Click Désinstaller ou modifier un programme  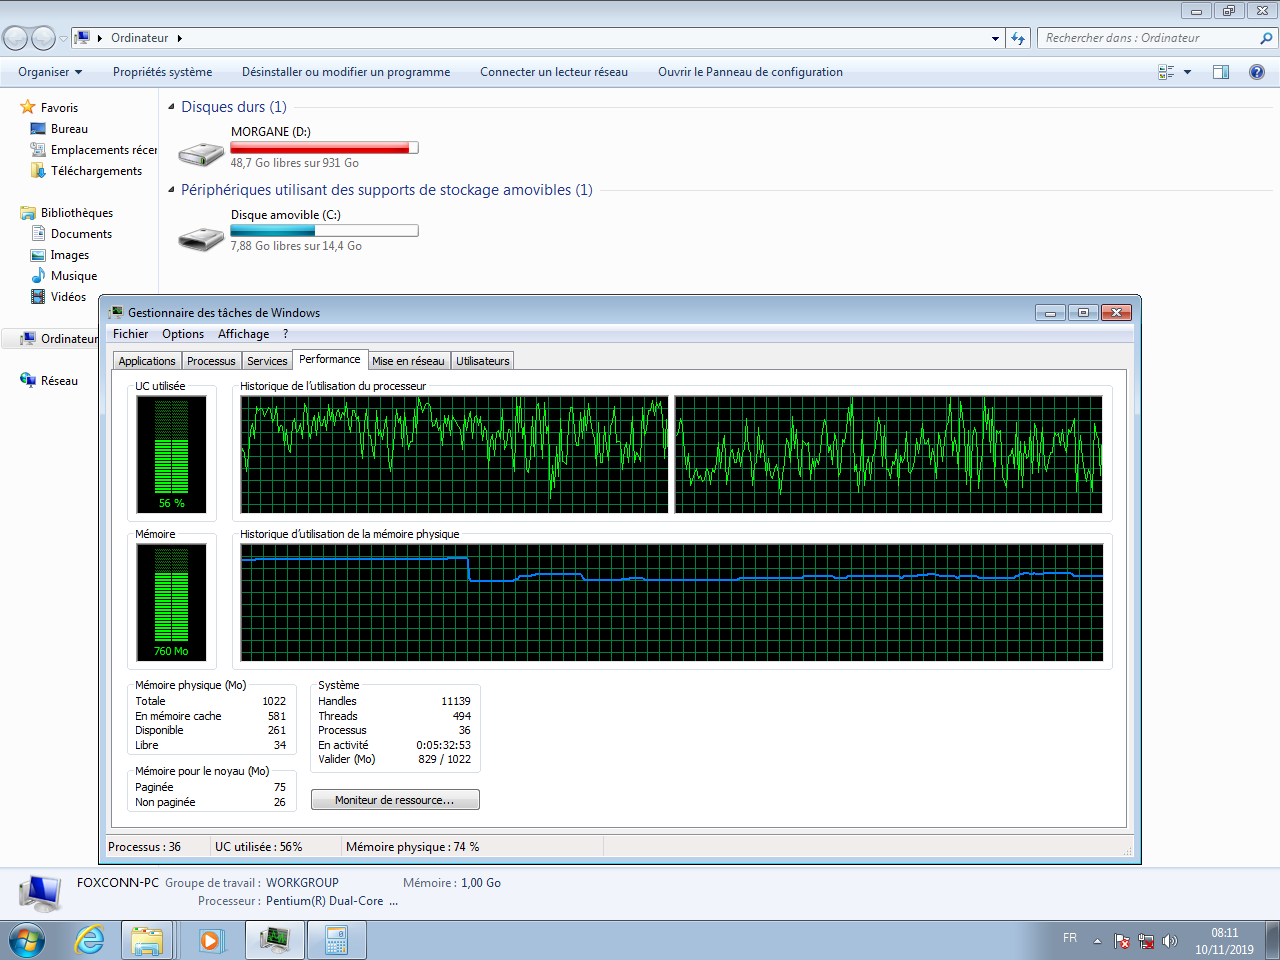(346, 72)
